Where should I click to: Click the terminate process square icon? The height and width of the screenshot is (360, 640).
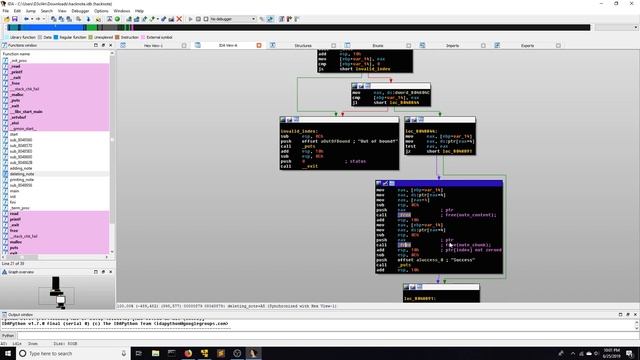pos(206,19)
